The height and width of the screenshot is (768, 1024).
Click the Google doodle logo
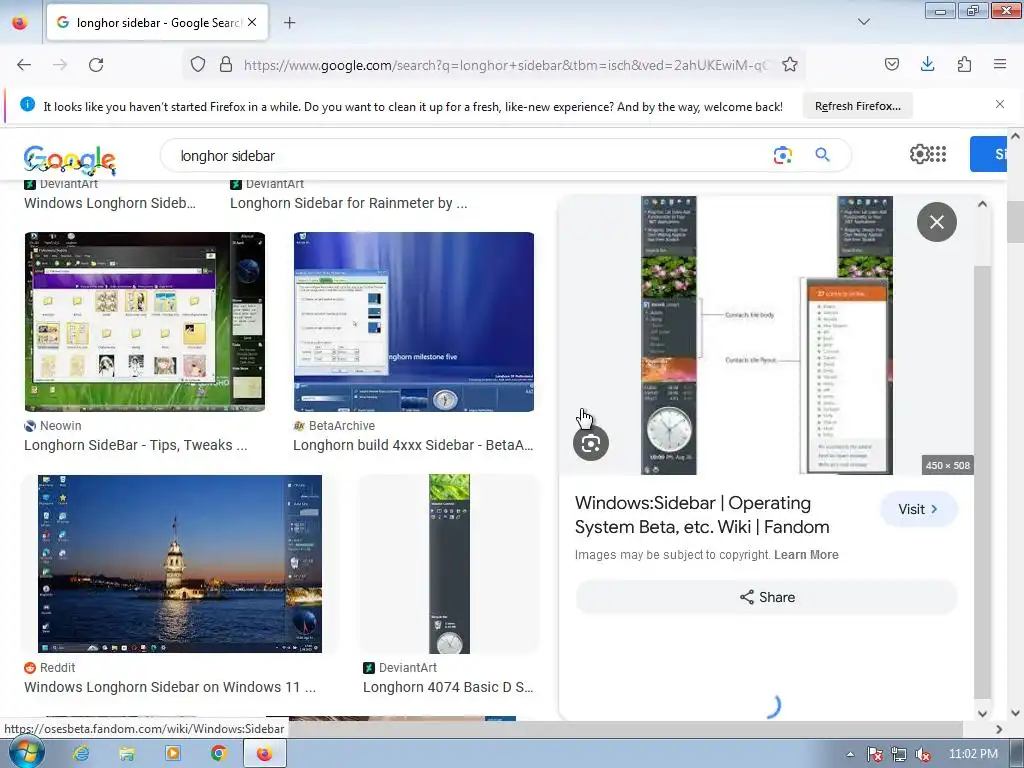coord(69,160)
